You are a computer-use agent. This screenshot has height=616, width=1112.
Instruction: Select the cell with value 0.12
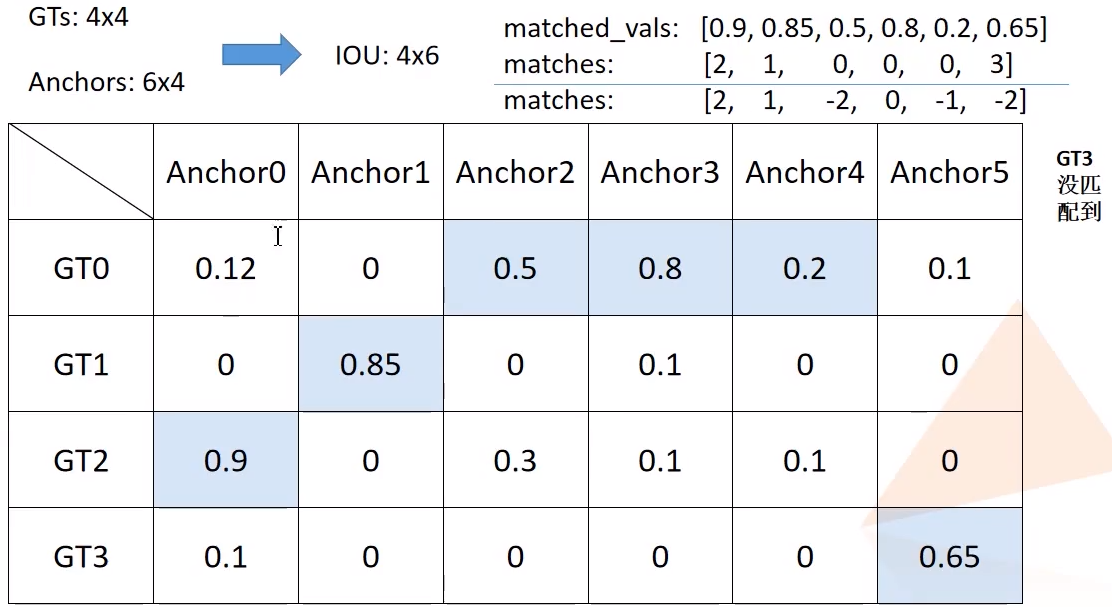click(226, 268)
